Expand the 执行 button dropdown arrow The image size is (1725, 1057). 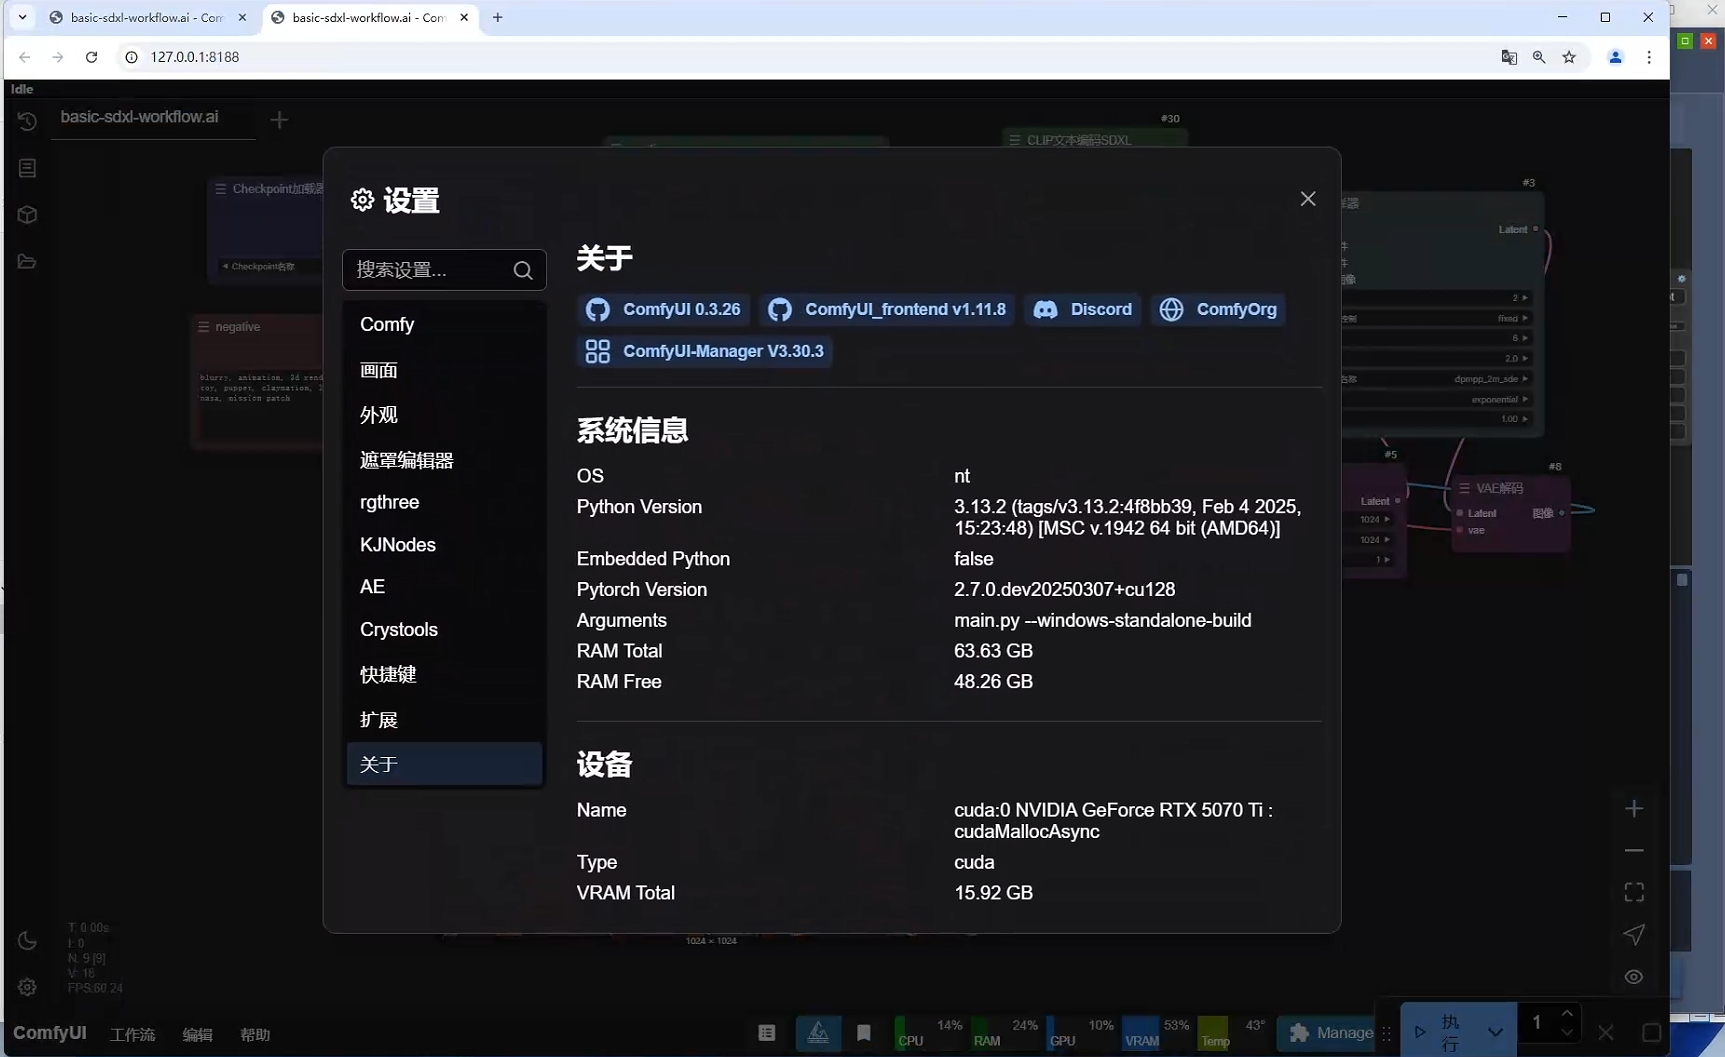(1495, 1033)
